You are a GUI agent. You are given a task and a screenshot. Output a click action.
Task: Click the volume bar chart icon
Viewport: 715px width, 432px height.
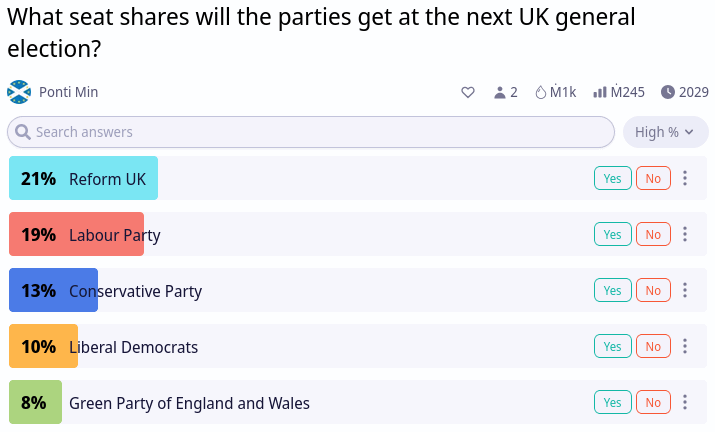pyautogui.click(x=600, y=92)
